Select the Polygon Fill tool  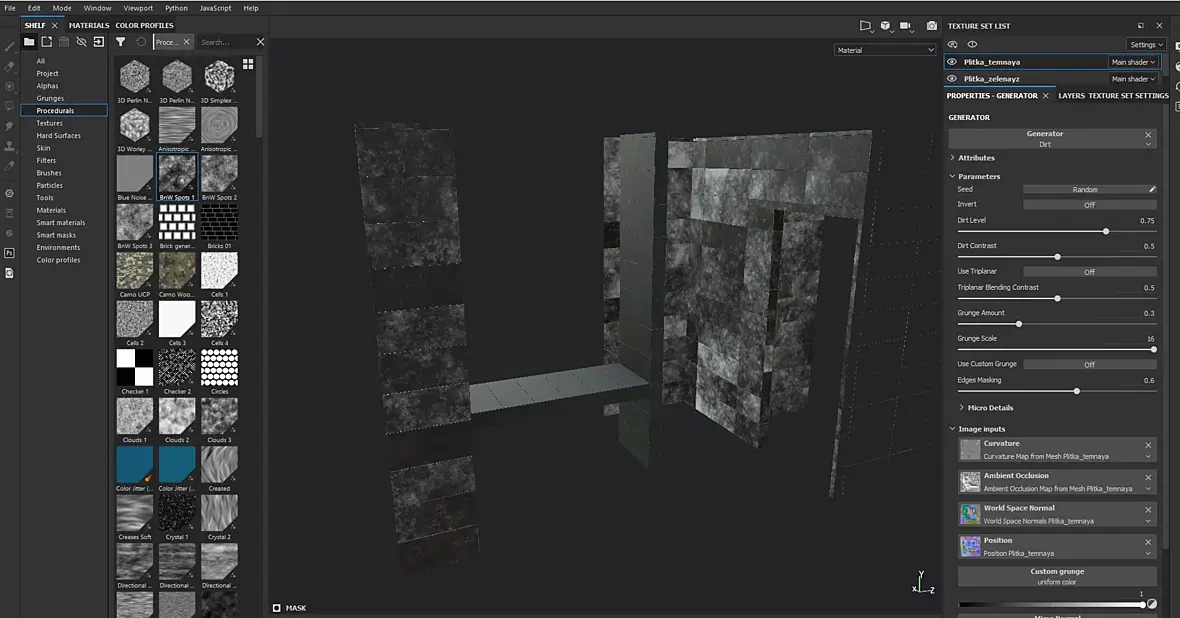(9, 106)
